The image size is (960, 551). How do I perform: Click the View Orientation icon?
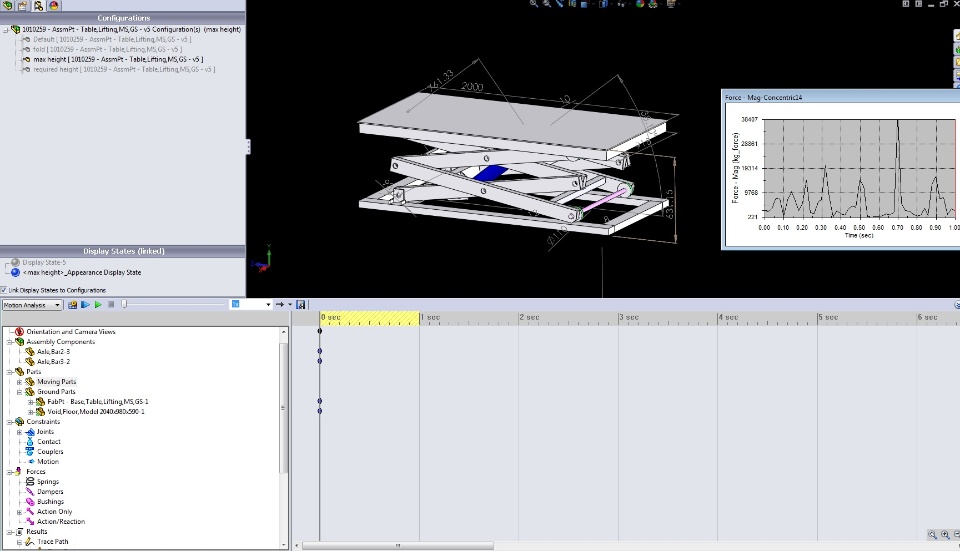pos(584,4)
